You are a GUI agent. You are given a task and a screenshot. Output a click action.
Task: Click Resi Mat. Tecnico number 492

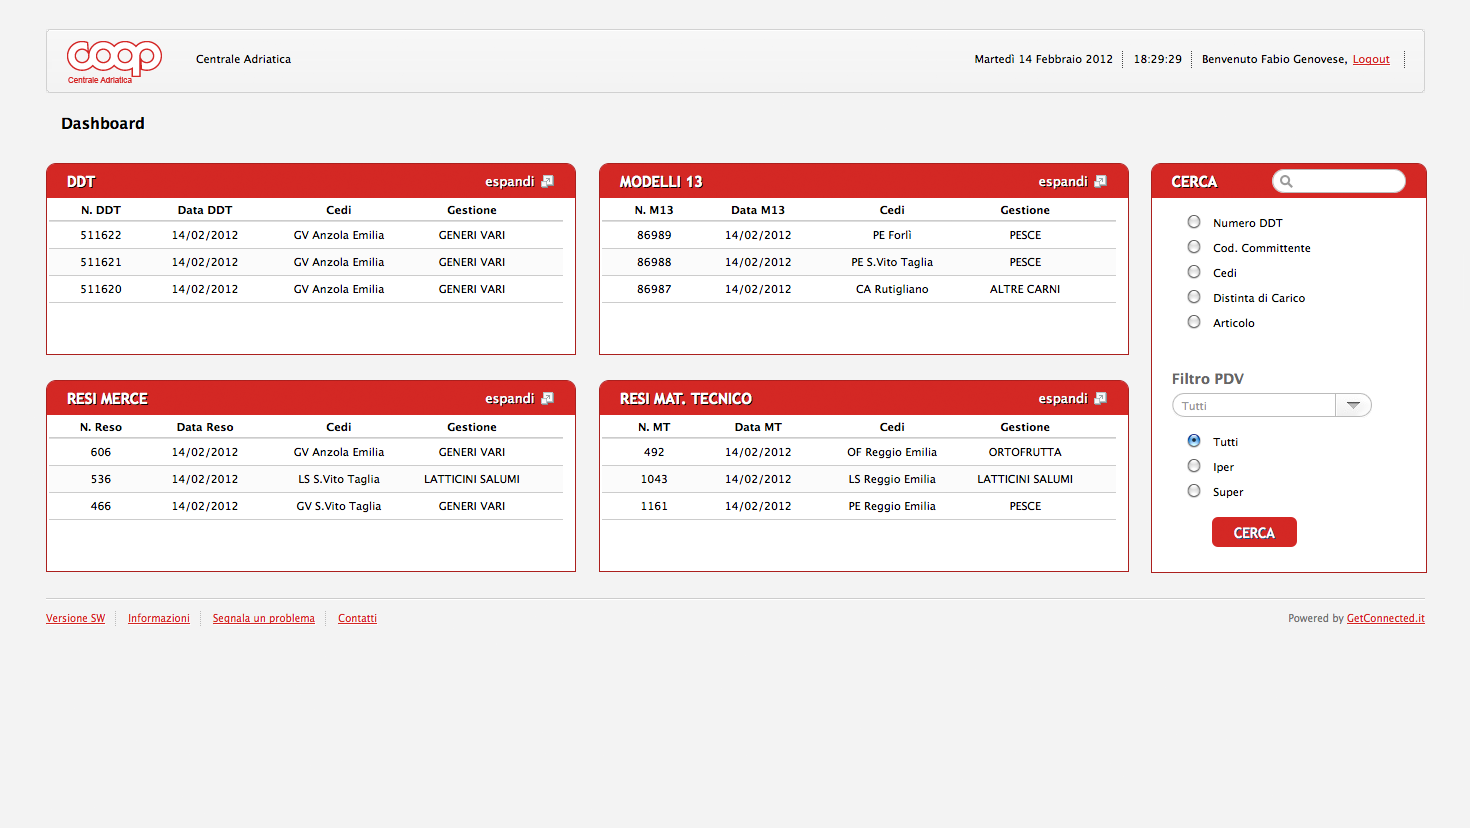[x=654, y=452]
